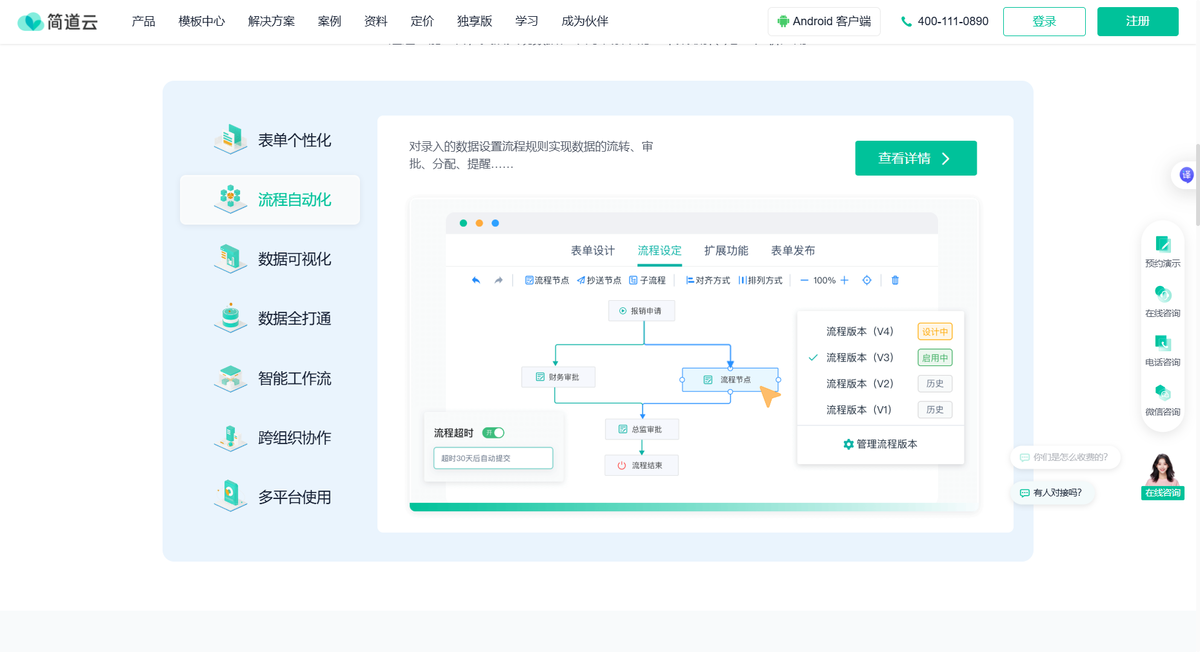This screenshot has height=652, width=1200.
Task: Click 抄送节点 toolbar item
Action: [599, 280]
